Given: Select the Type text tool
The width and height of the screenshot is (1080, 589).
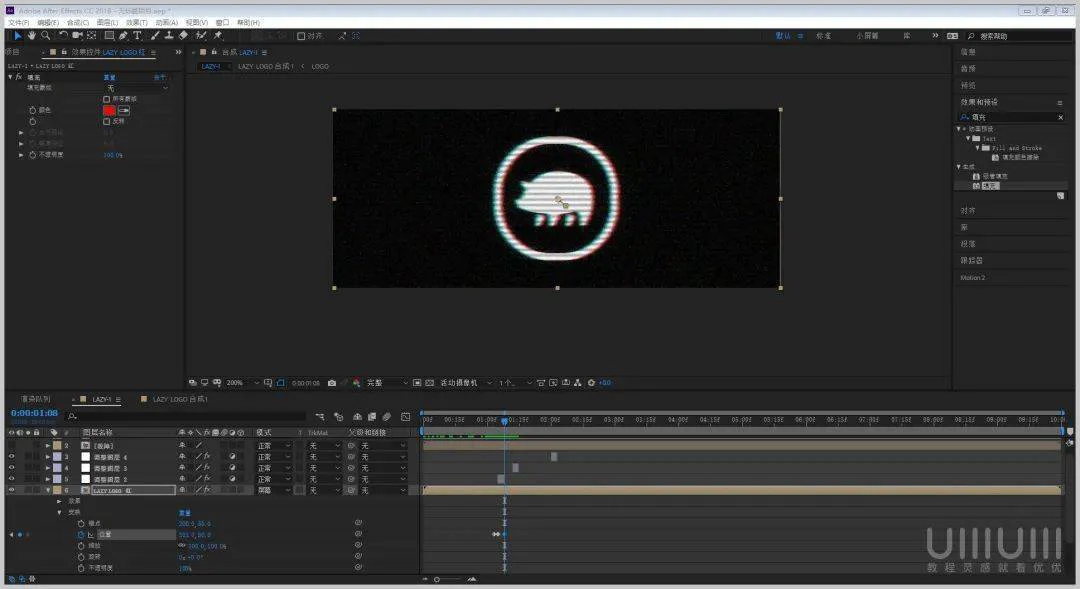Looking at the screenshot, I should tap(137, 36).
